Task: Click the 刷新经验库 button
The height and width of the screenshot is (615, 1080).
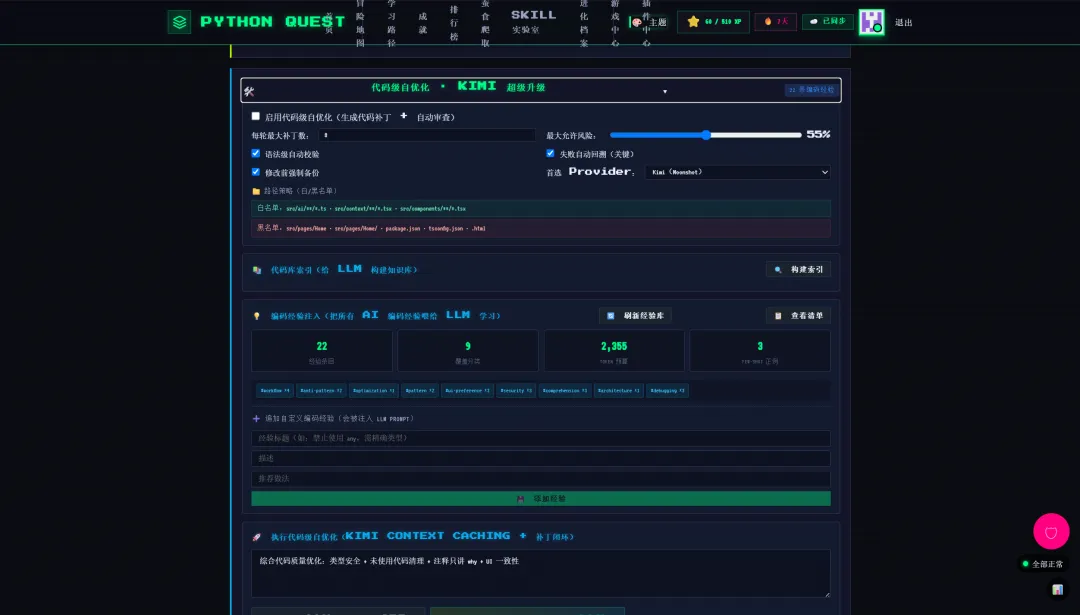Action: (635, 315)
